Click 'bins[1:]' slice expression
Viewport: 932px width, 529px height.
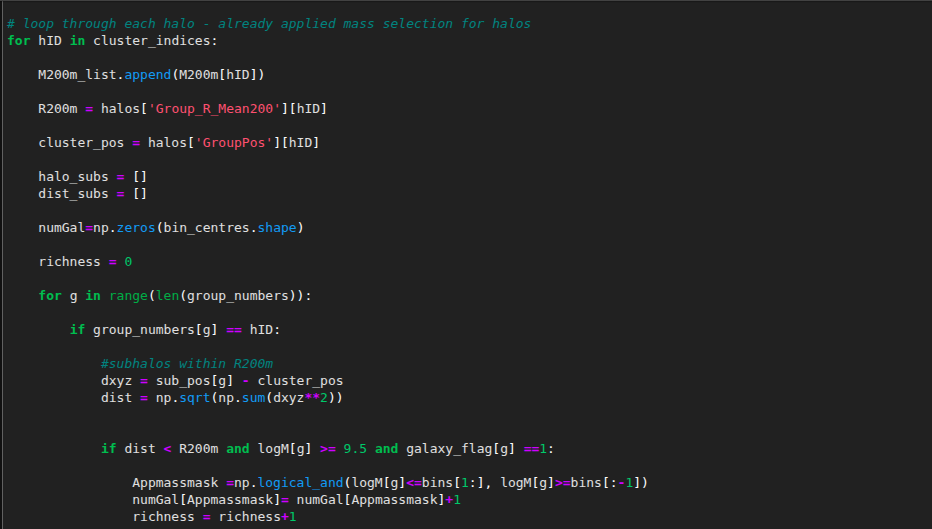[x=453, y=483]
